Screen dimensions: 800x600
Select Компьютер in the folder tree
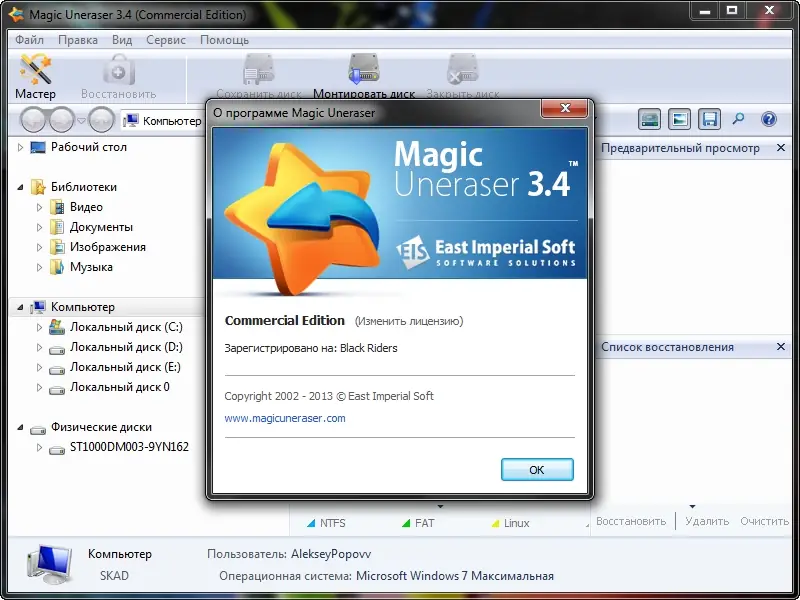point(83,307)
